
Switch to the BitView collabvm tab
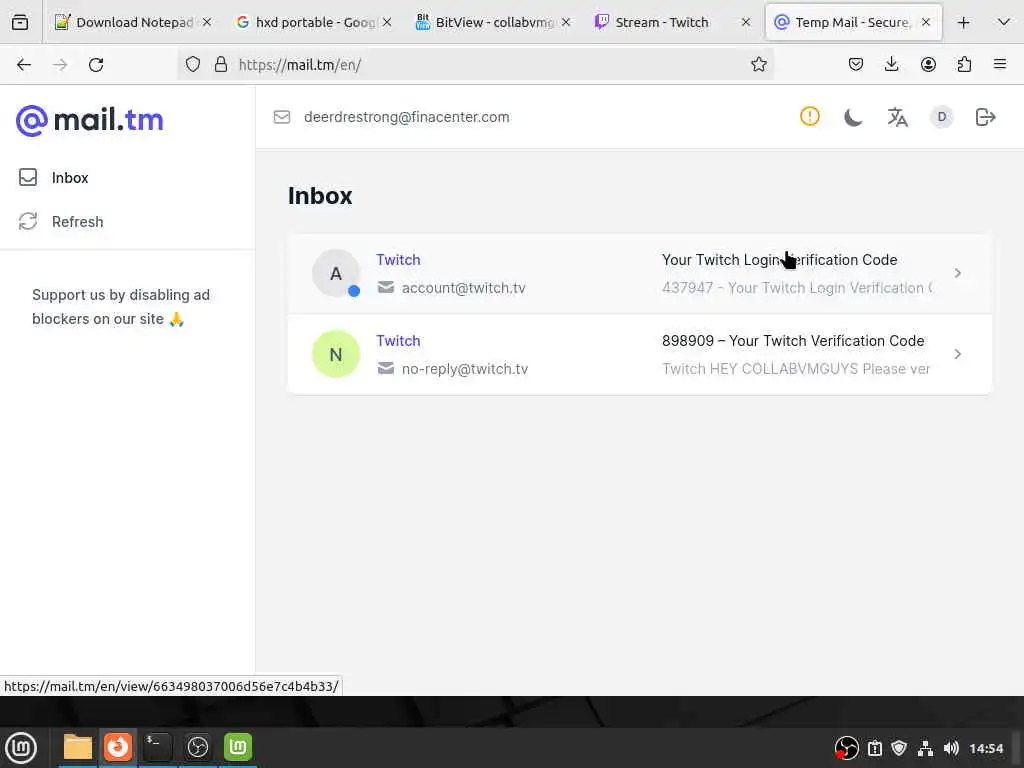point(494,22)
